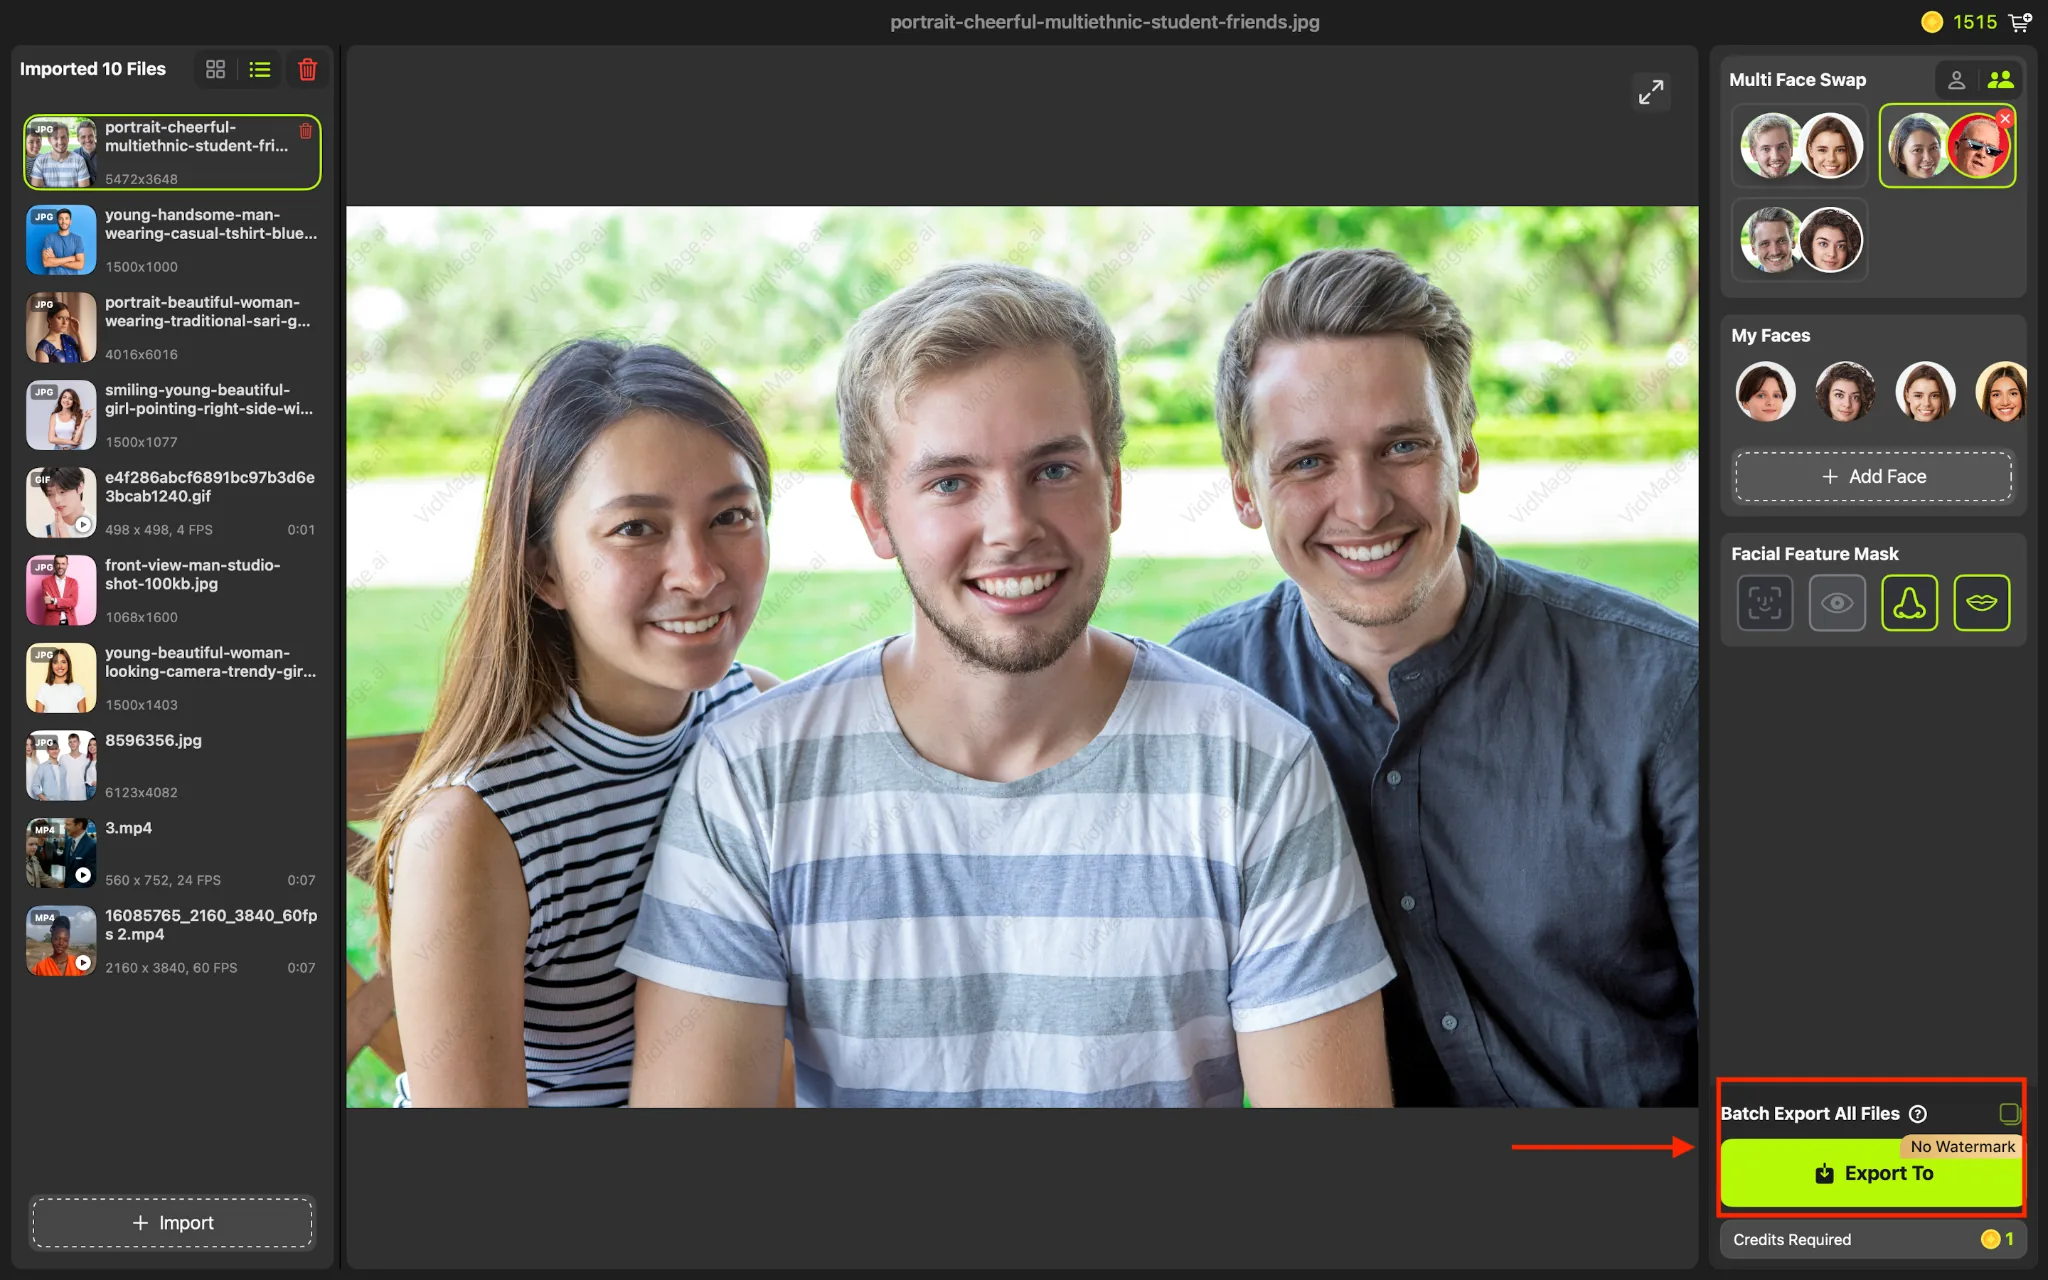The height and width of the screenshot is (1280, 2048).
Task: Open young-beautiful-woman-looking-camera file
Action: pos(172,678)
